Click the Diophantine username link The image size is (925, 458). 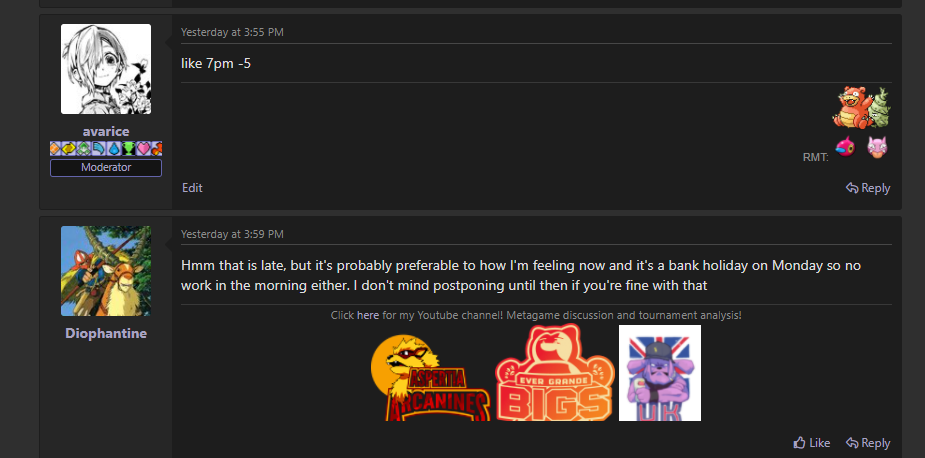(x=106, y=333)
